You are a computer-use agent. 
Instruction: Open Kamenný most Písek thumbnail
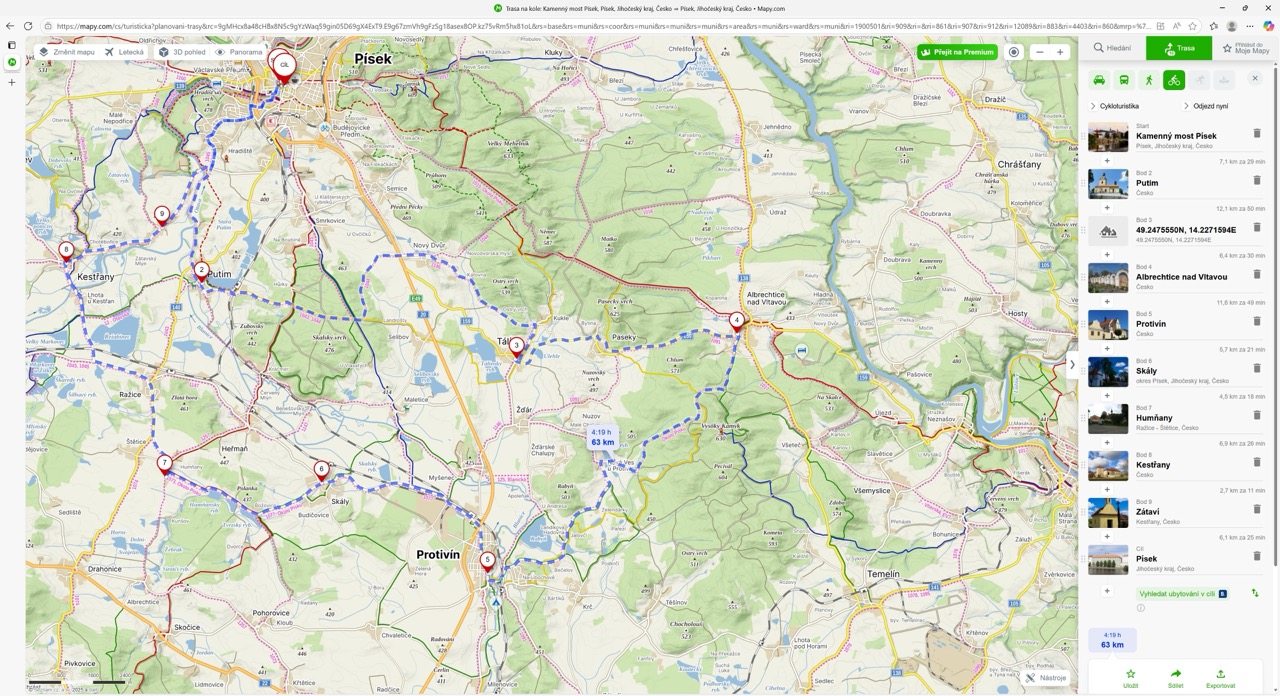(x=1108, y=137)
